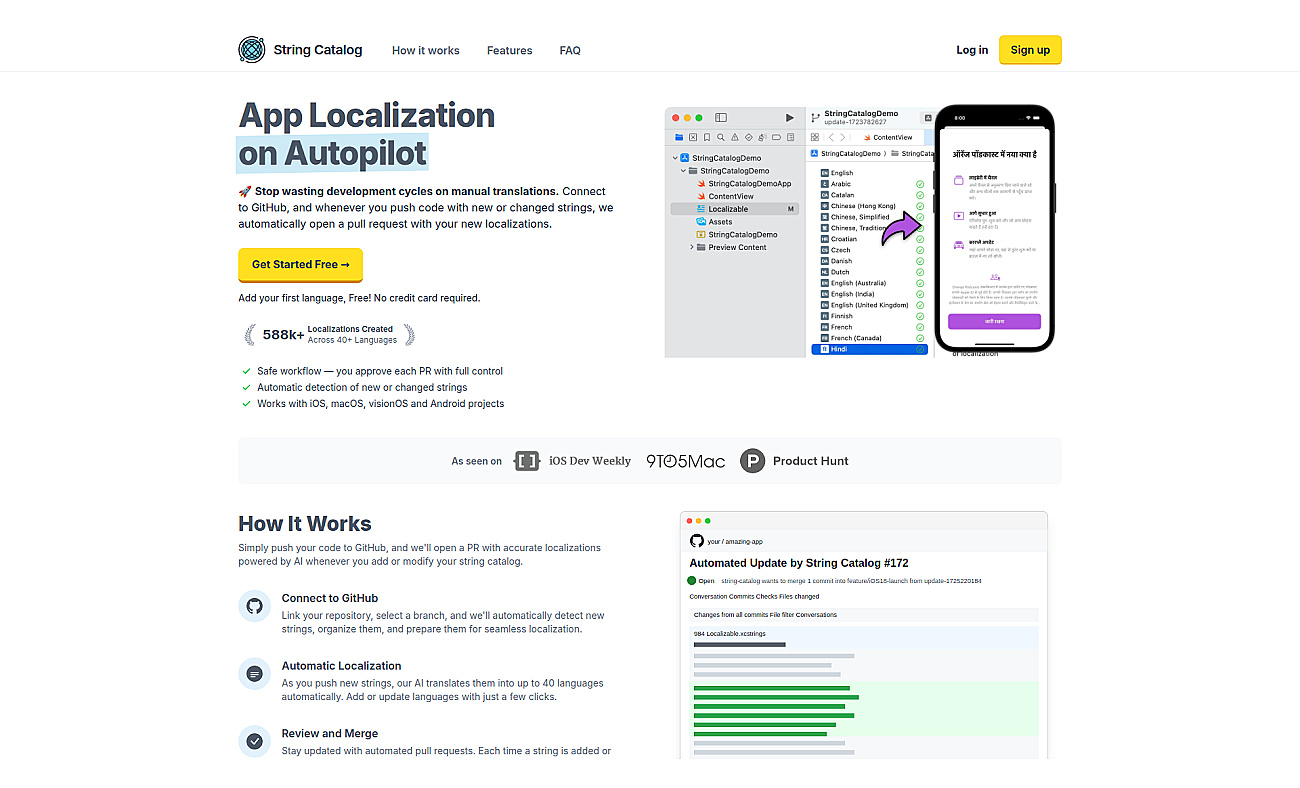The height and width of the screenshot is (788, 1300).
Task: Open the FAQ nav item
Action: 570,50
